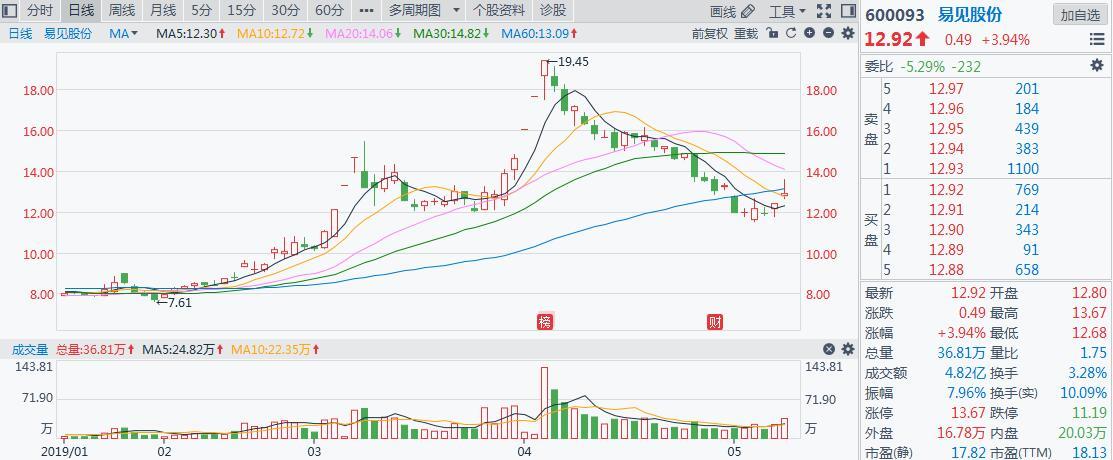Click the 财 marker on the timeline
The image size is (1113, 460).
(x=714, y=321)
